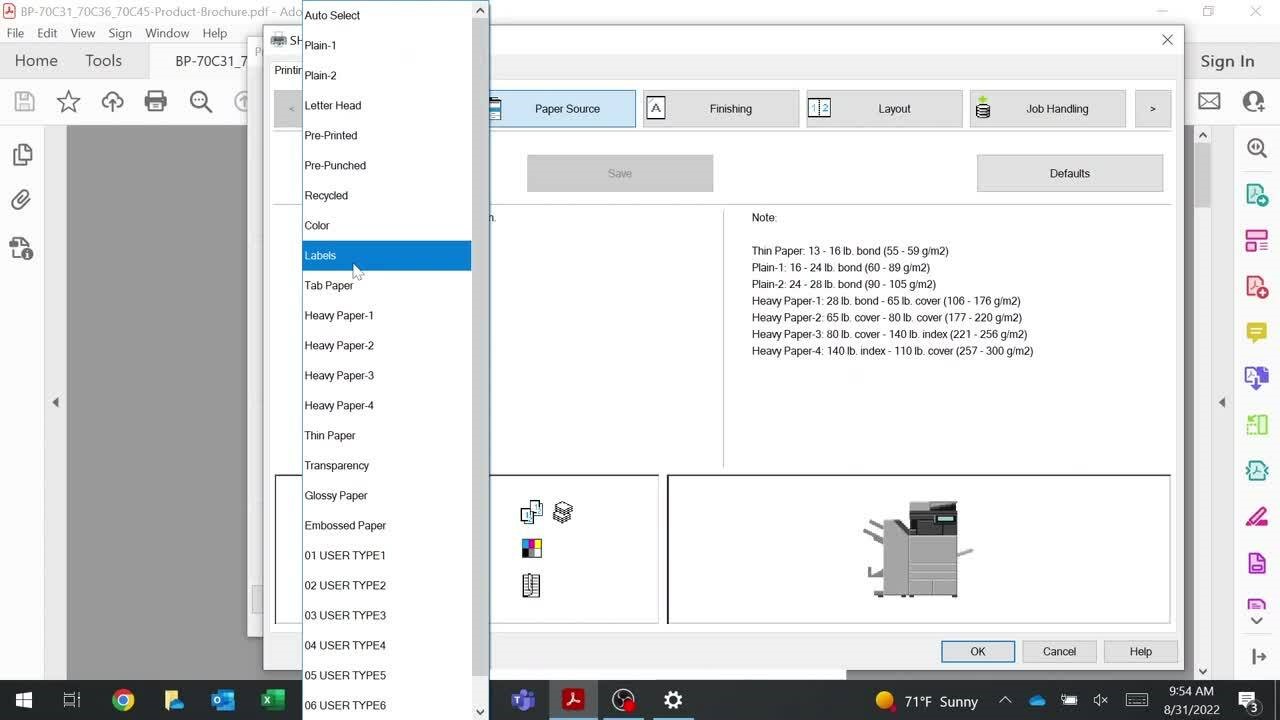The width and height of the screenshot is (1280, 720).
Task: Click Sign In link in Acrobat
Action: click(x=1227, y=61)
